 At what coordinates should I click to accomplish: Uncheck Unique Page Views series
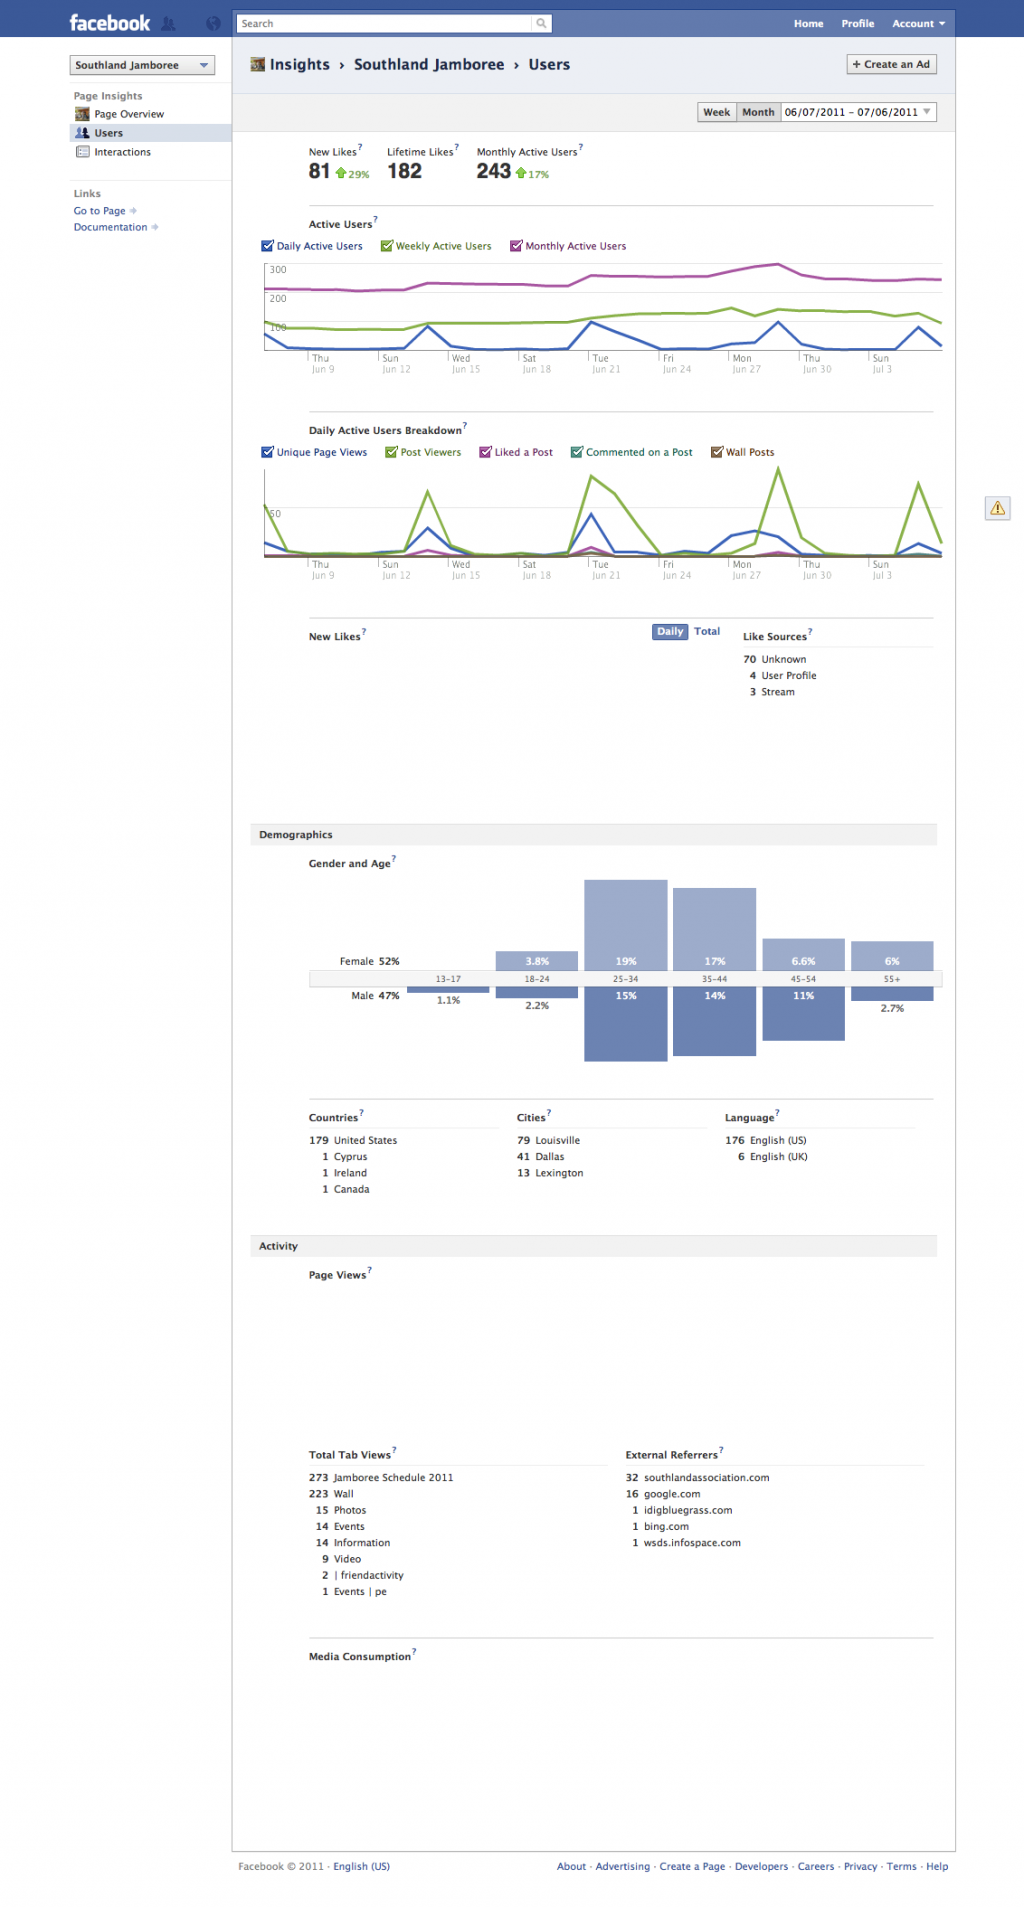point(267,452)
